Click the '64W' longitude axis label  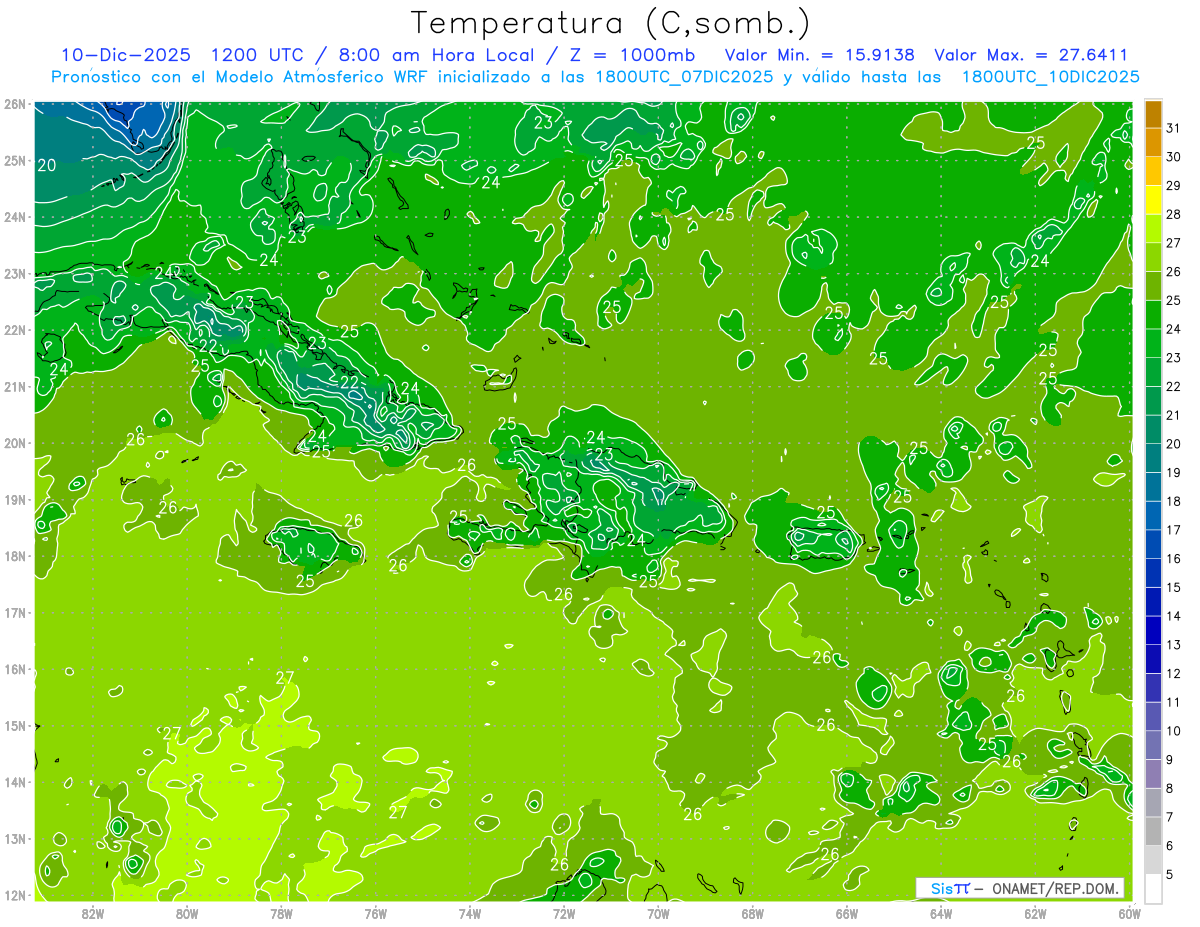point(940,913)
